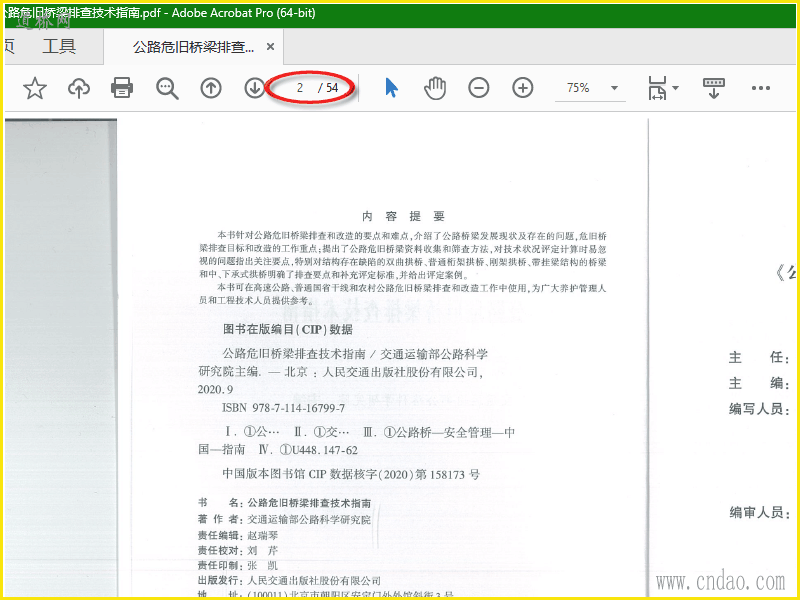This screenshot has height=600, width=800.
Task: Expand fit page dropdown arrow
Action: 676,88
